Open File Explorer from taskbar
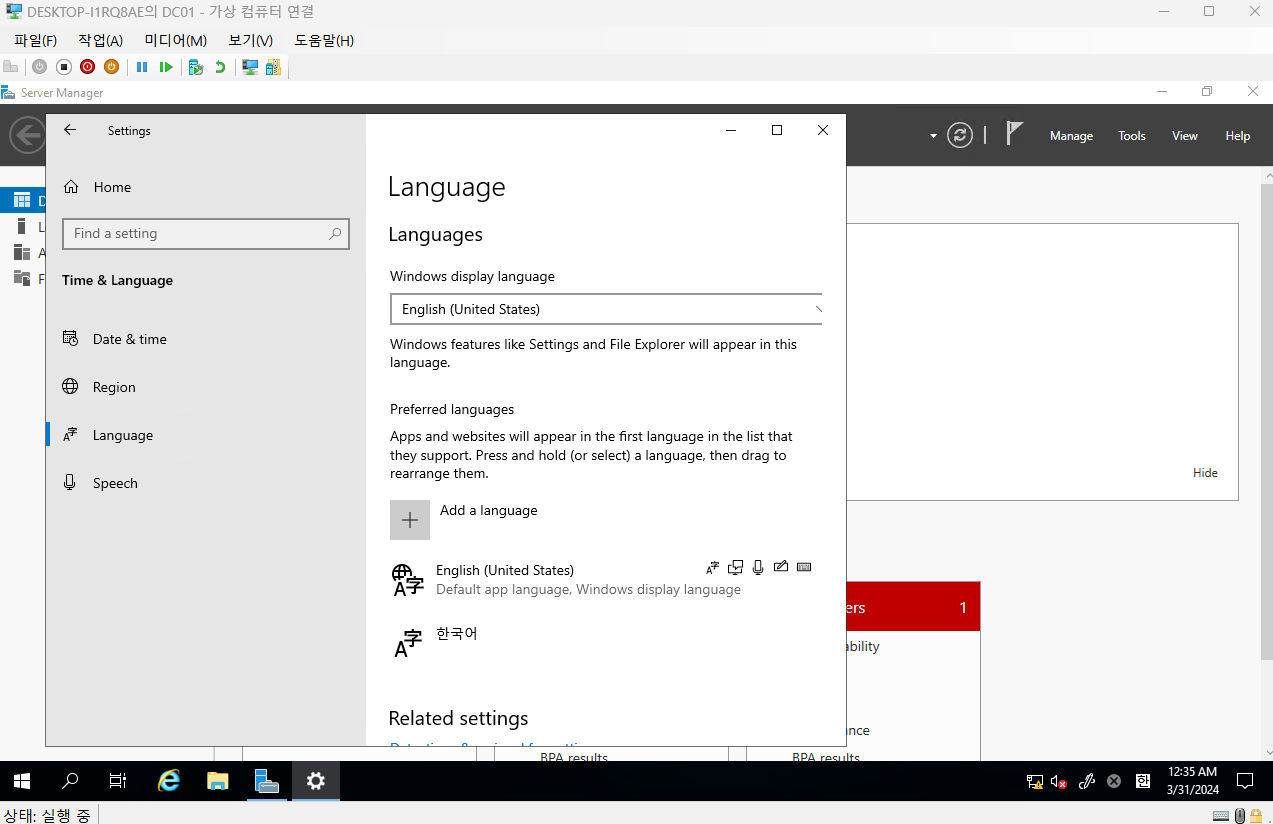This screenshot has width=1273, height=824. point(218,781)
